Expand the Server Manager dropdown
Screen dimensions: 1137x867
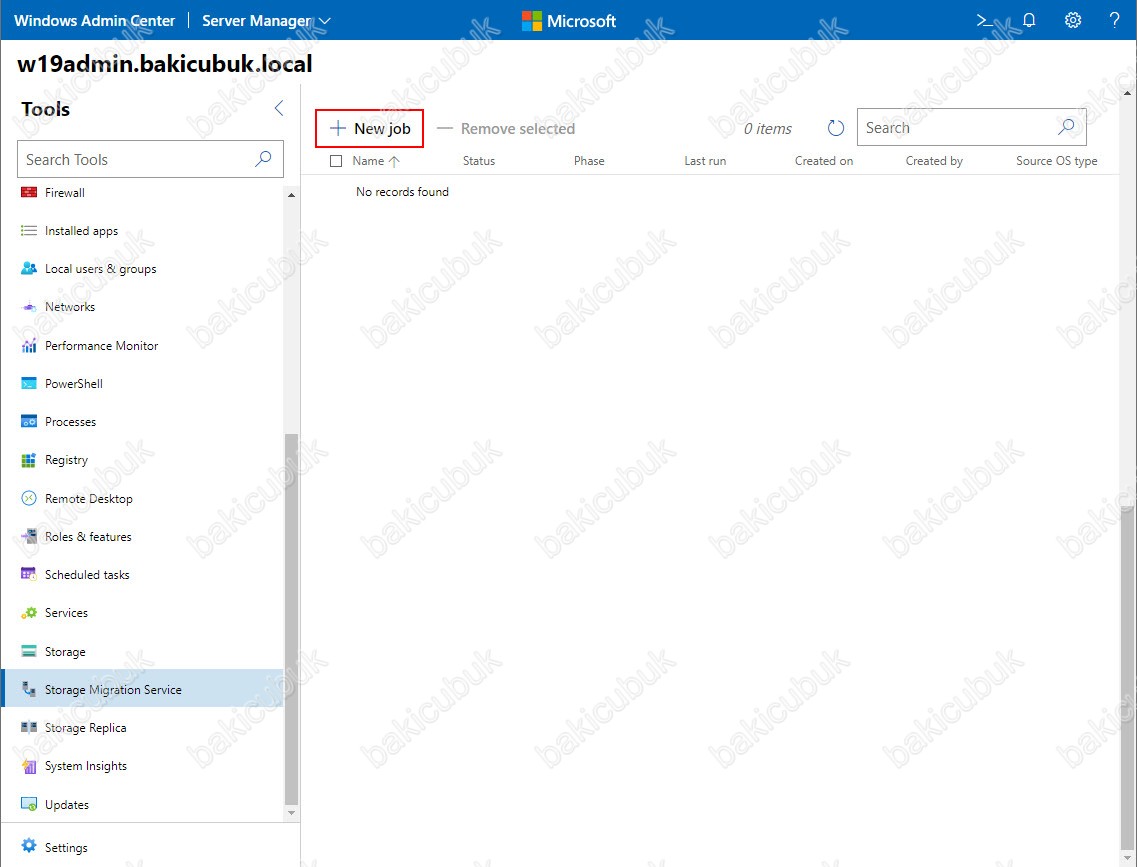click(x=326, y=21)
